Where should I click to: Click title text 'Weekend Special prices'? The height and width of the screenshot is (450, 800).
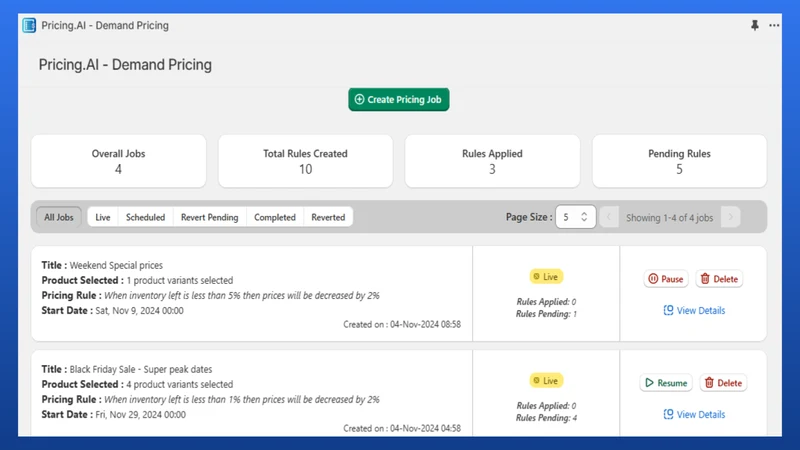click(116, 265)
